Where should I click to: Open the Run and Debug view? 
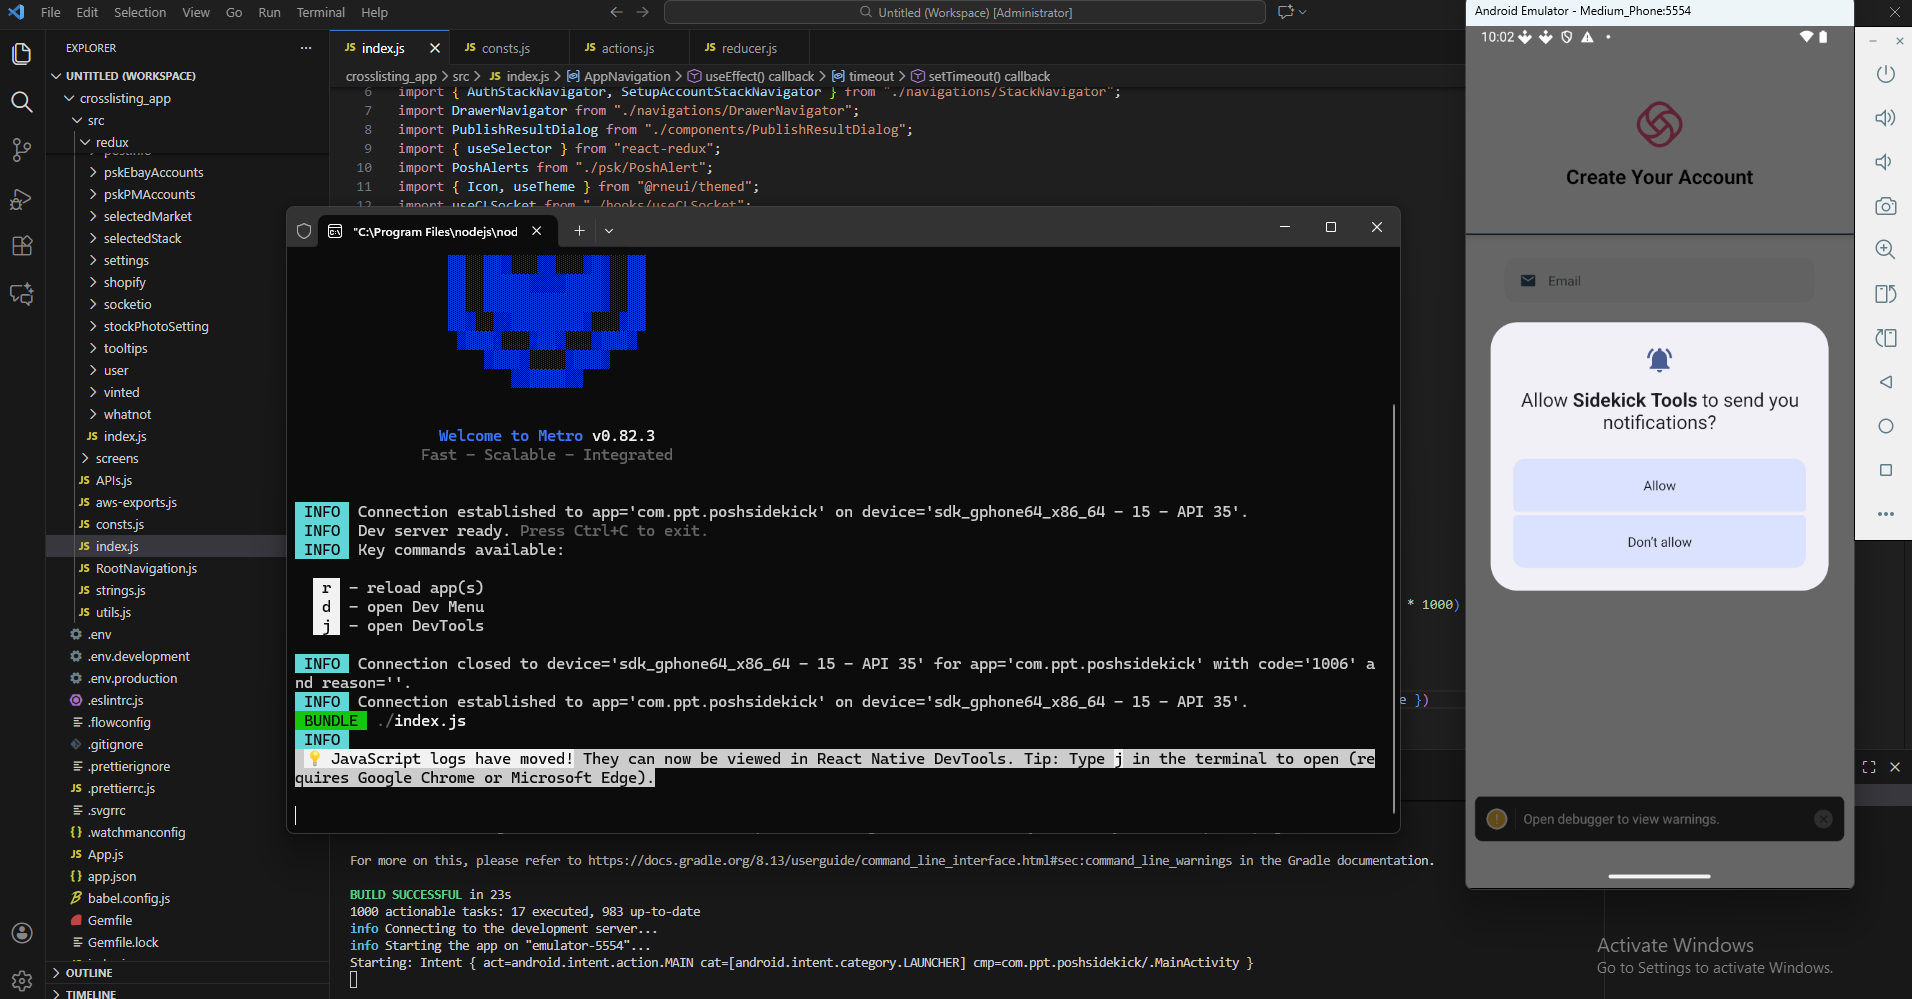[x=22, y=198]
